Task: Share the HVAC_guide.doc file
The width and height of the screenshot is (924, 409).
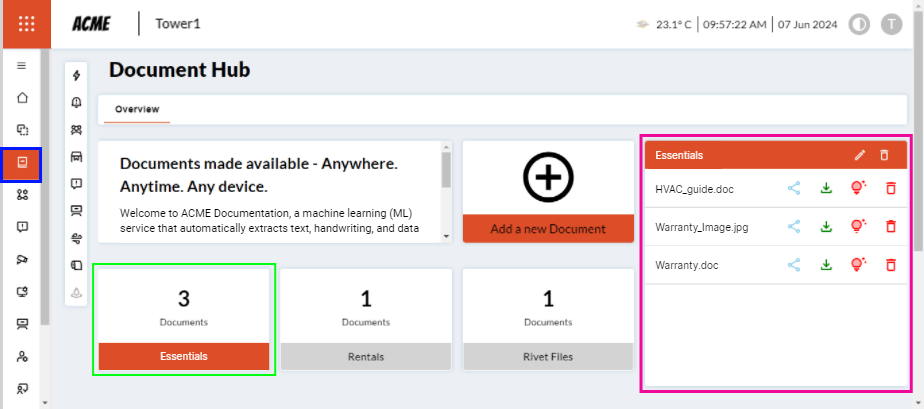Action: 794,187
